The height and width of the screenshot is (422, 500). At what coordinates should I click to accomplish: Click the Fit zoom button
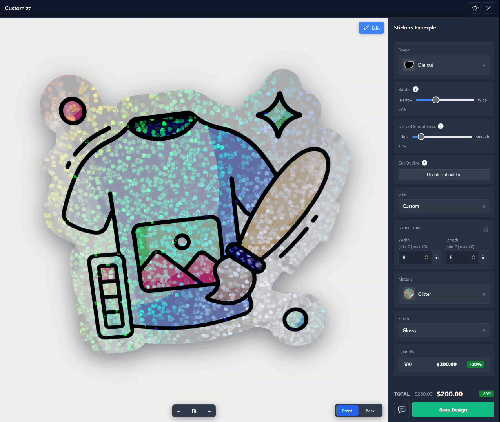click(x=194, y=411)
